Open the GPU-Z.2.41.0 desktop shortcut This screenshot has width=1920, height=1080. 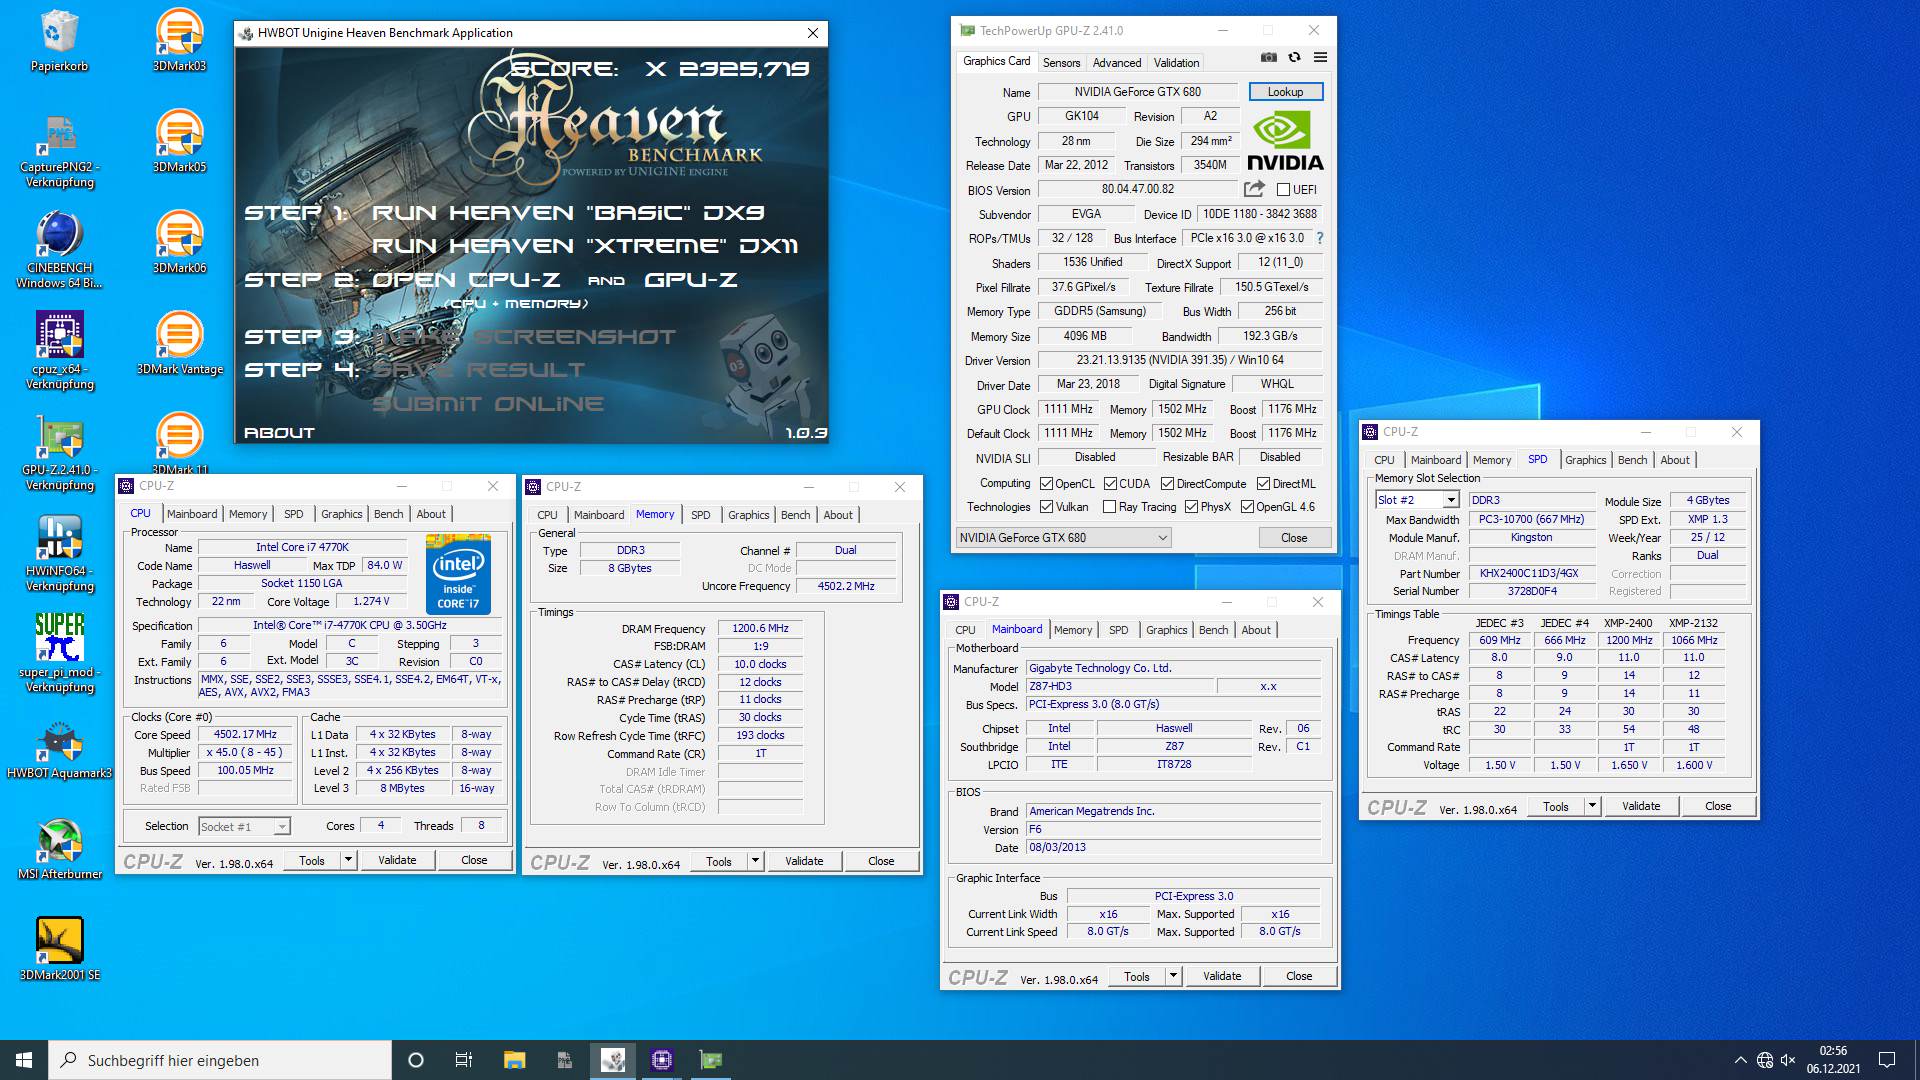[59, 452]
